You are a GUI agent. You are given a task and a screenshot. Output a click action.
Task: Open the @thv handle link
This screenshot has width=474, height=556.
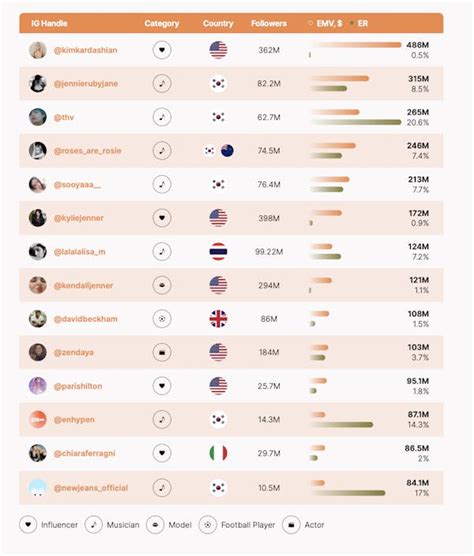tap(64, 117)
